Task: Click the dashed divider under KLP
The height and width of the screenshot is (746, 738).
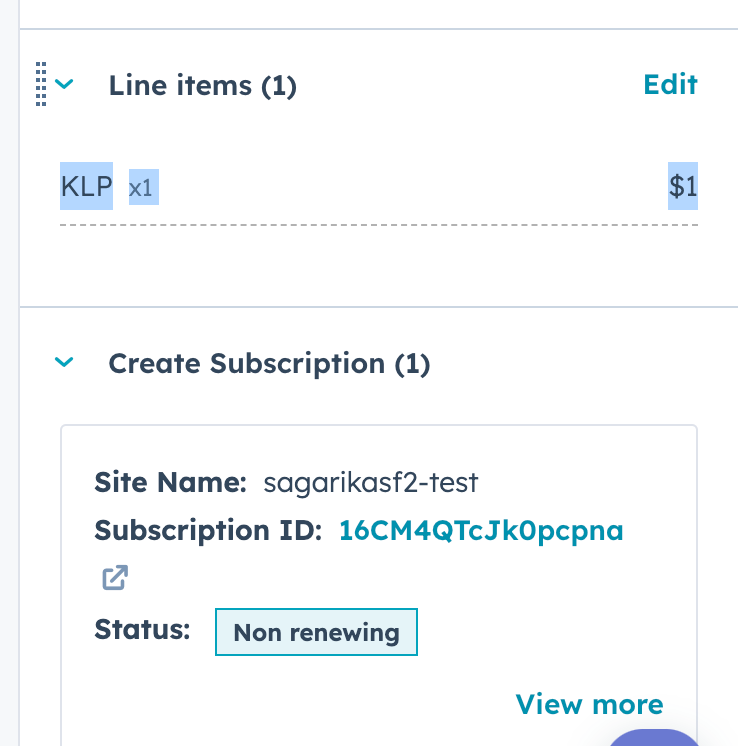Action: coord(378,225)
